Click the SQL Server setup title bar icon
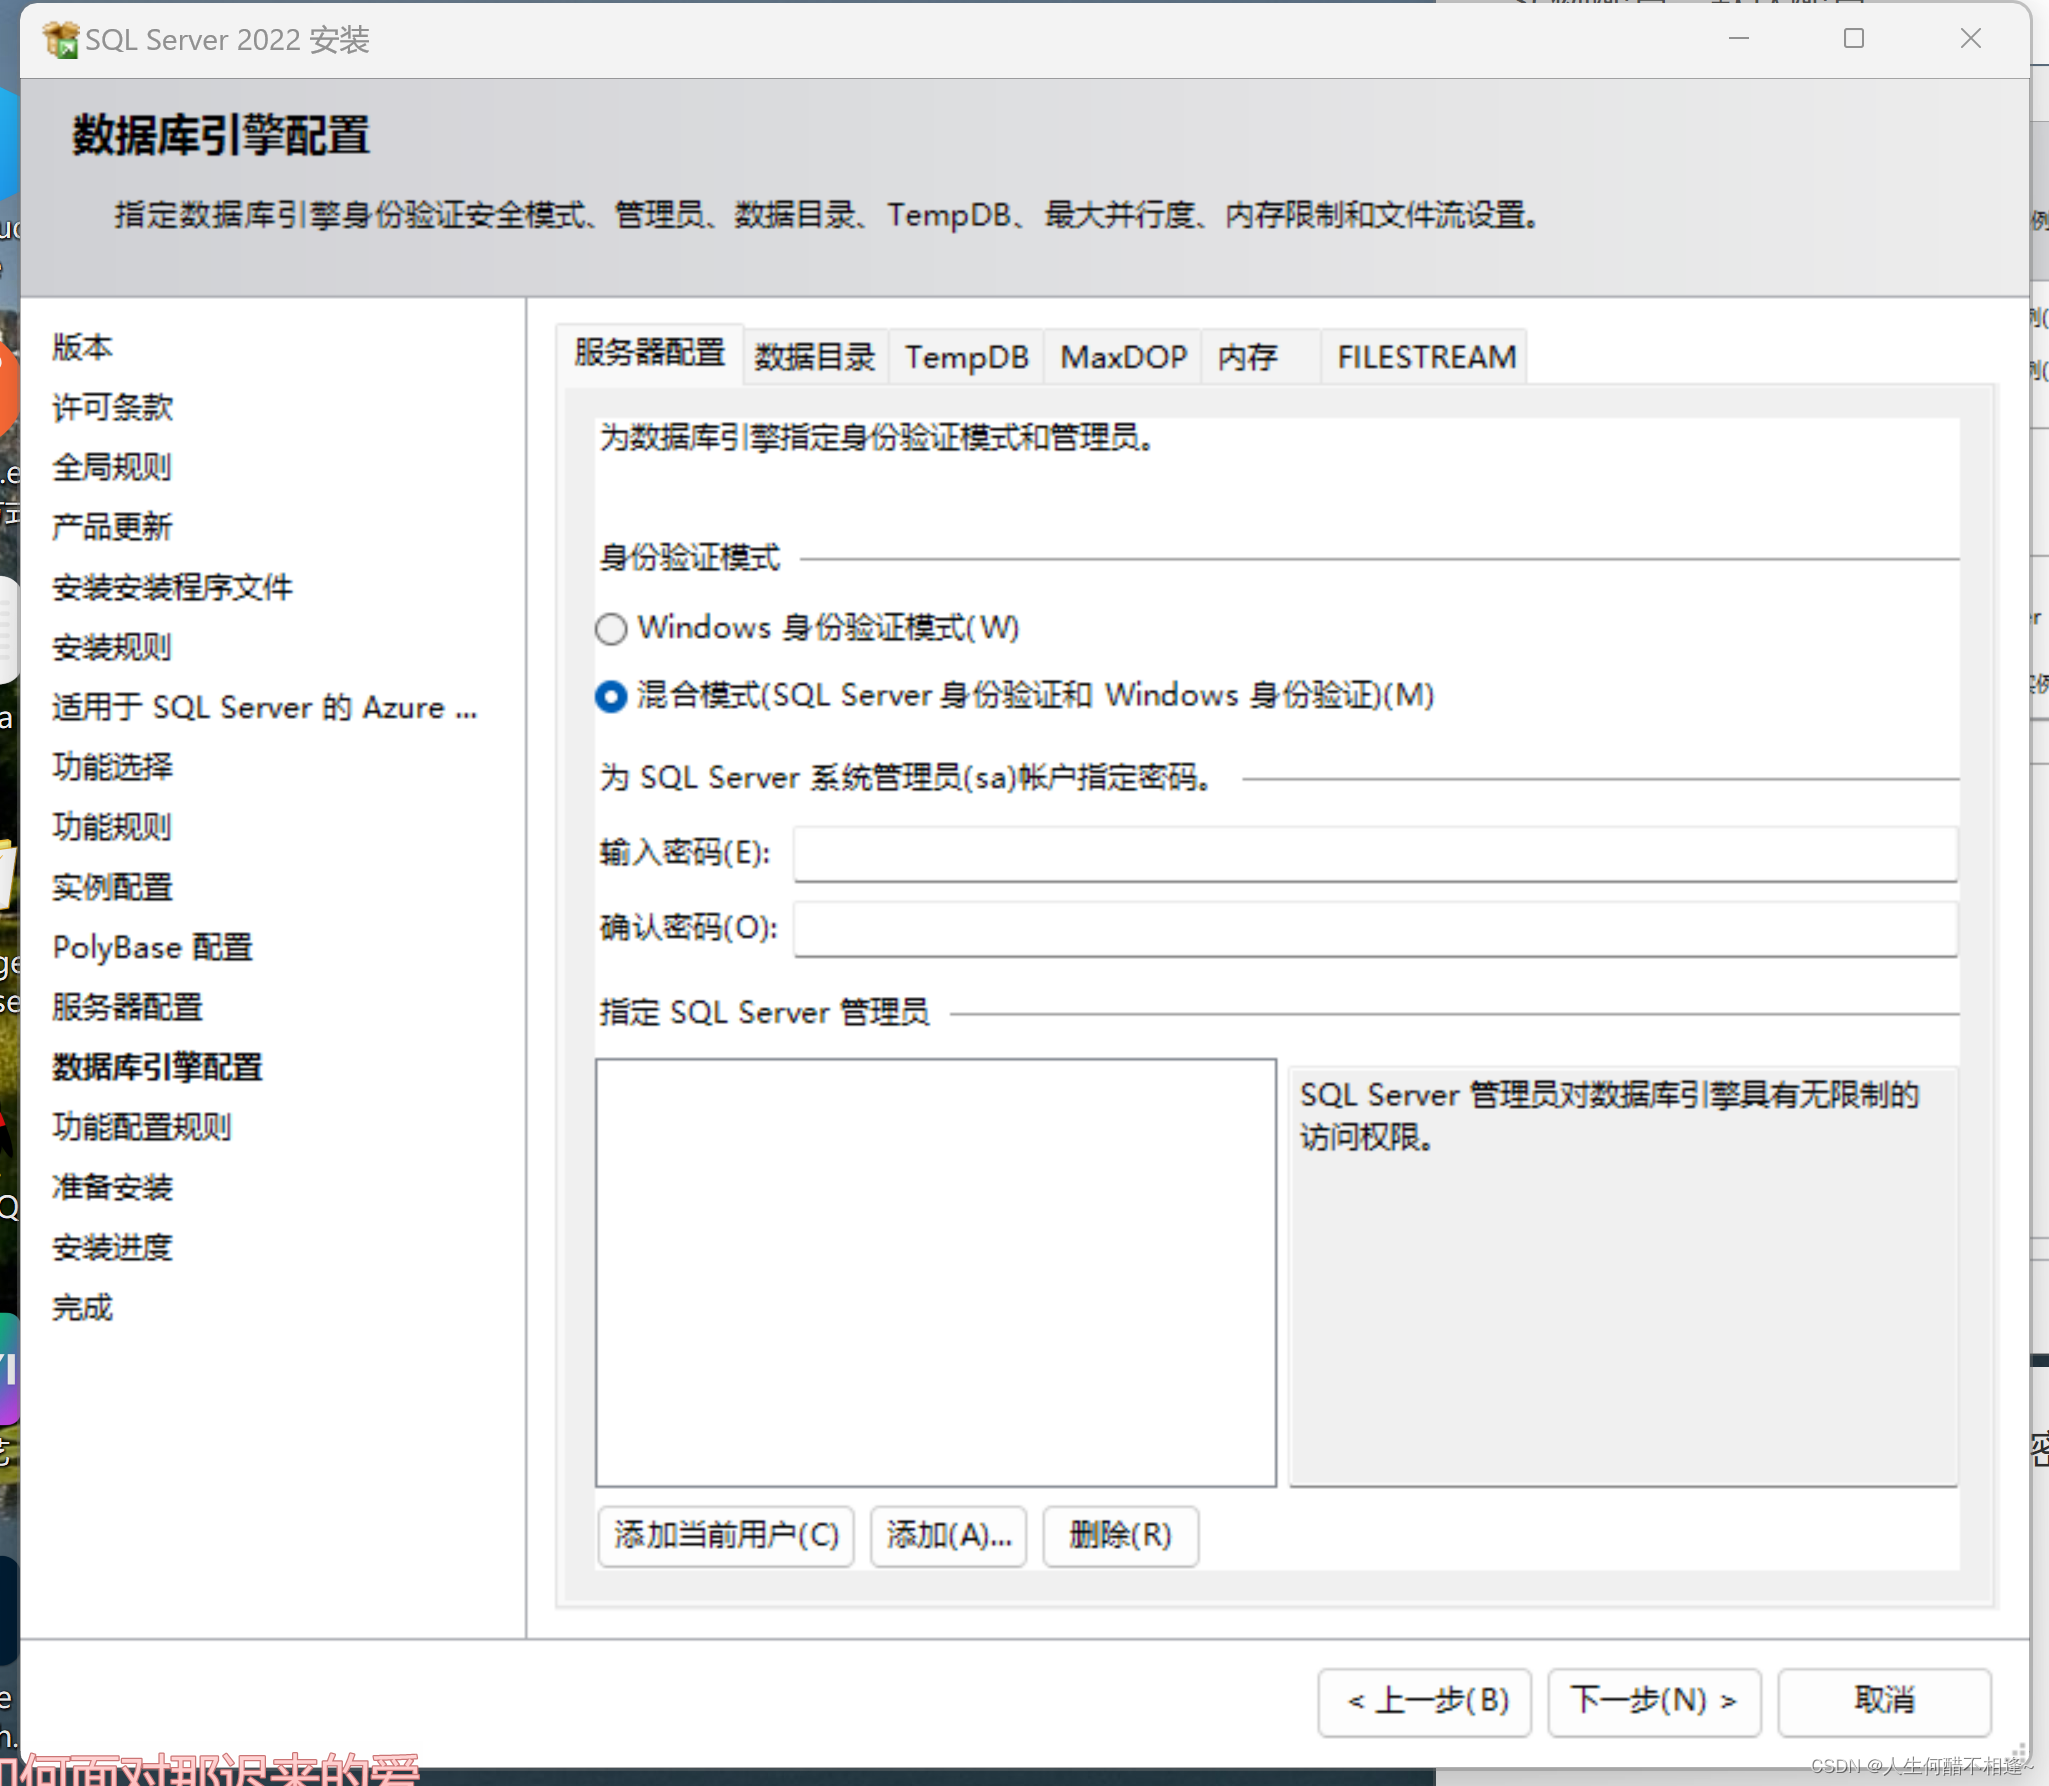This screenshot has width=2049, height=1786. tap(60, 40)
